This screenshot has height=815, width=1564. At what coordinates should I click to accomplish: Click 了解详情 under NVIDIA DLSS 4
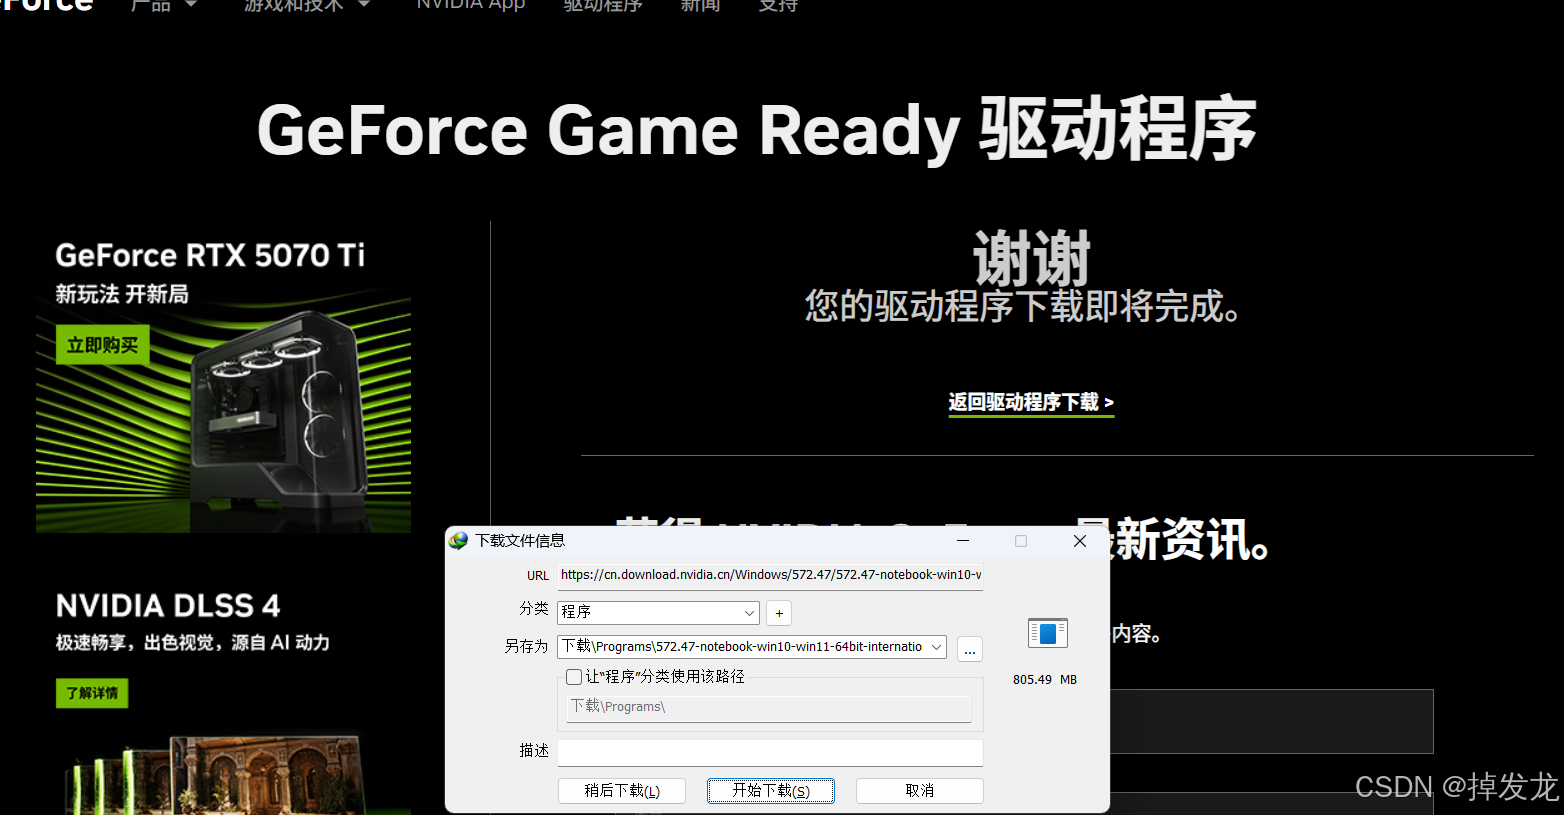[x=92, y=693]
